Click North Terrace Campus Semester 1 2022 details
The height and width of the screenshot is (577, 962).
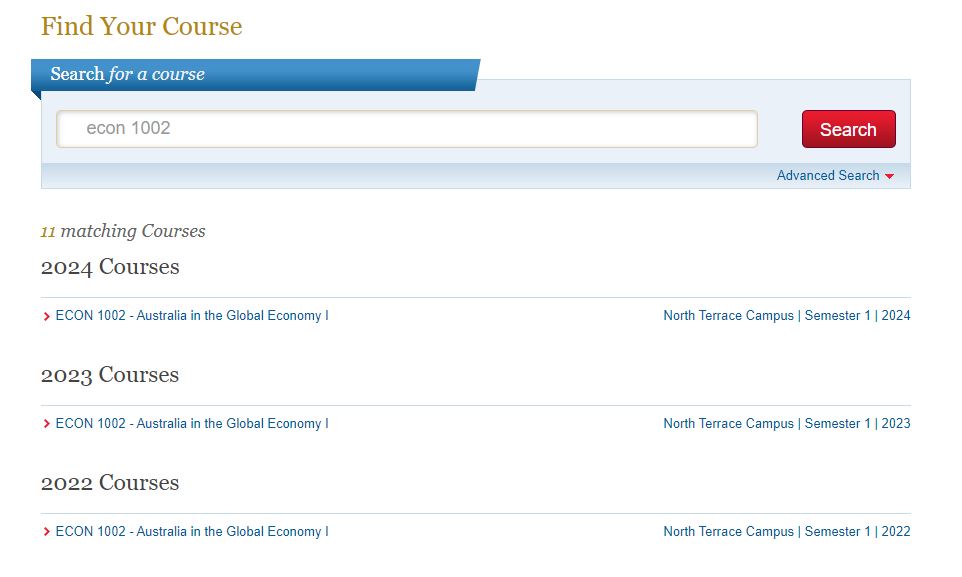[786, 531]
